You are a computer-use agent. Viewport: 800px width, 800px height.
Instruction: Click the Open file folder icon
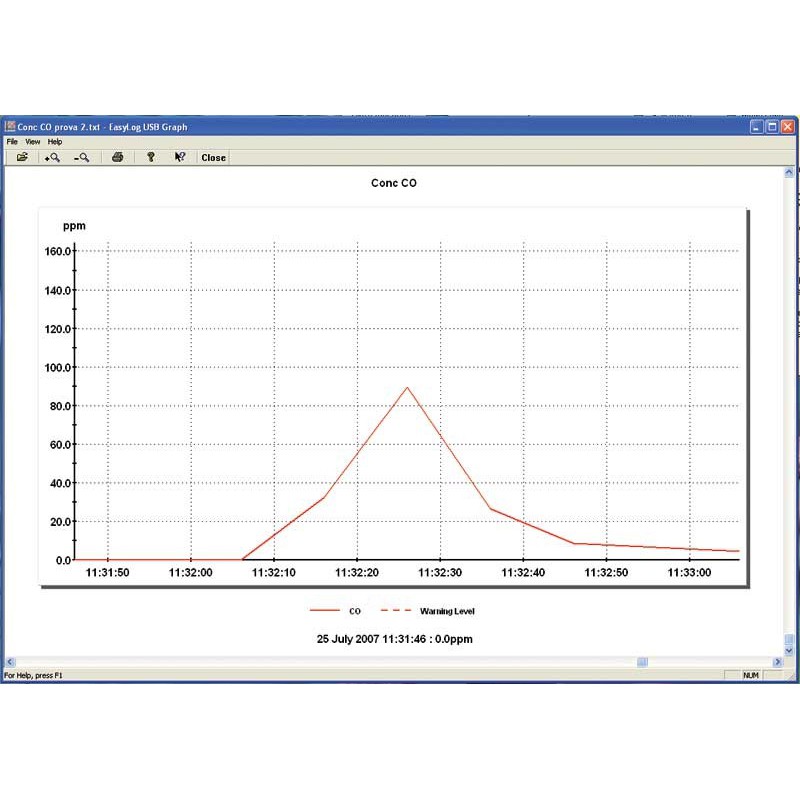point(22,157)
